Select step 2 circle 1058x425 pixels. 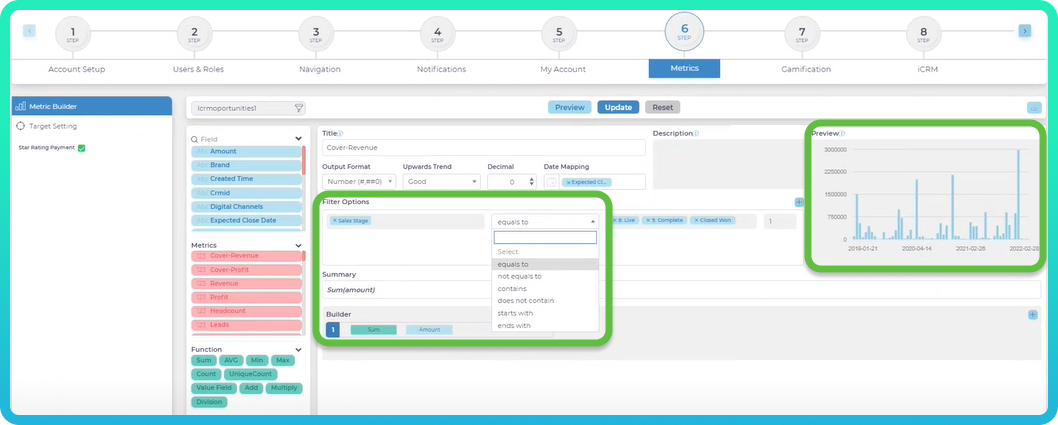[194, 34]
